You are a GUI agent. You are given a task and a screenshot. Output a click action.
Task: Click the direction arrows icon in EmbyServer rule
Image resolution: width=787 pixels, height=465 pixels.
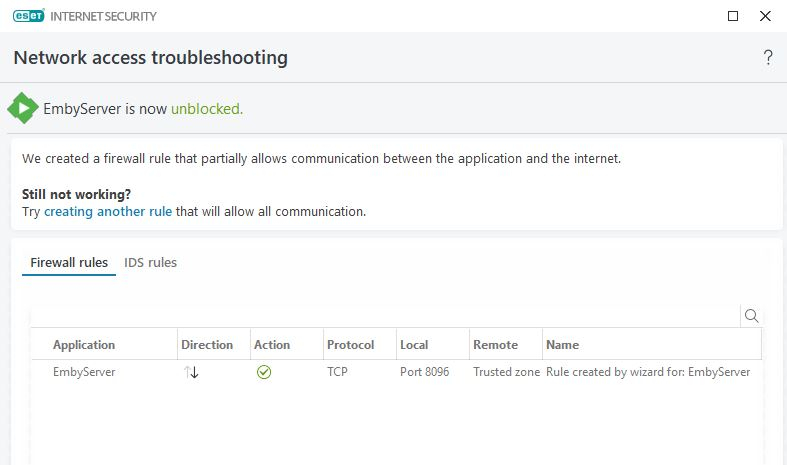point(190,372)
